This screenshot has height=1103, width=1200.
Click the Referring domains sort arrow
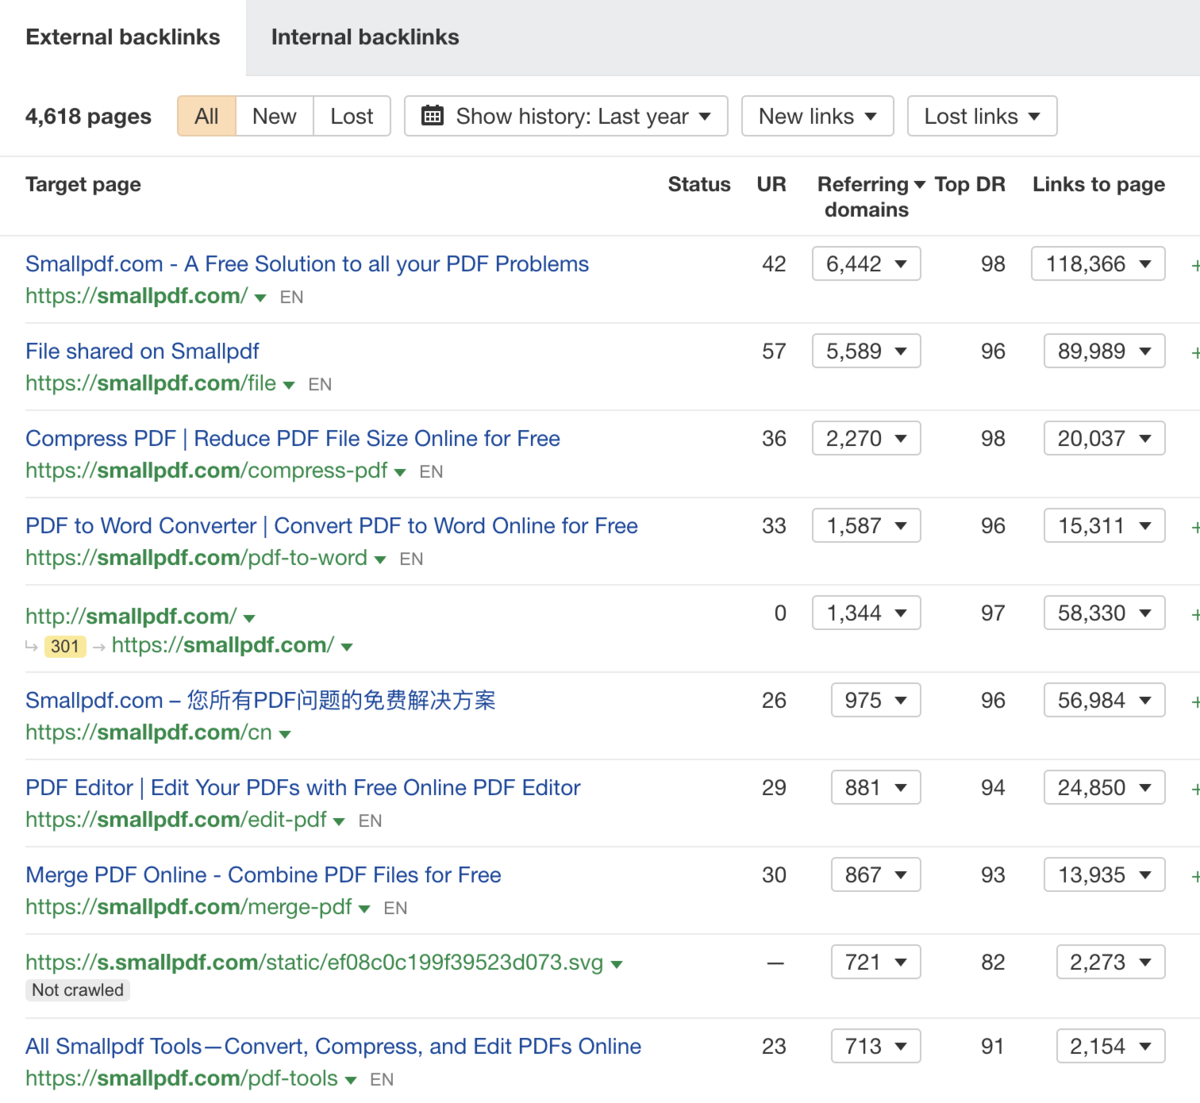pos(920,185)
